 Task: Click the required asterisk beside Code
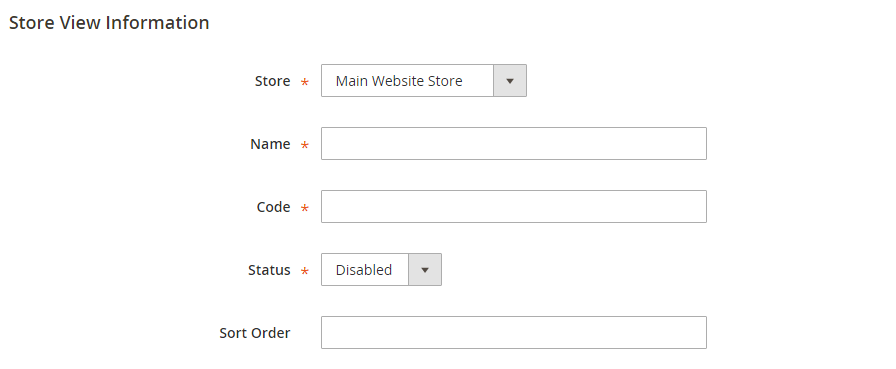click(x=305, y=208)
